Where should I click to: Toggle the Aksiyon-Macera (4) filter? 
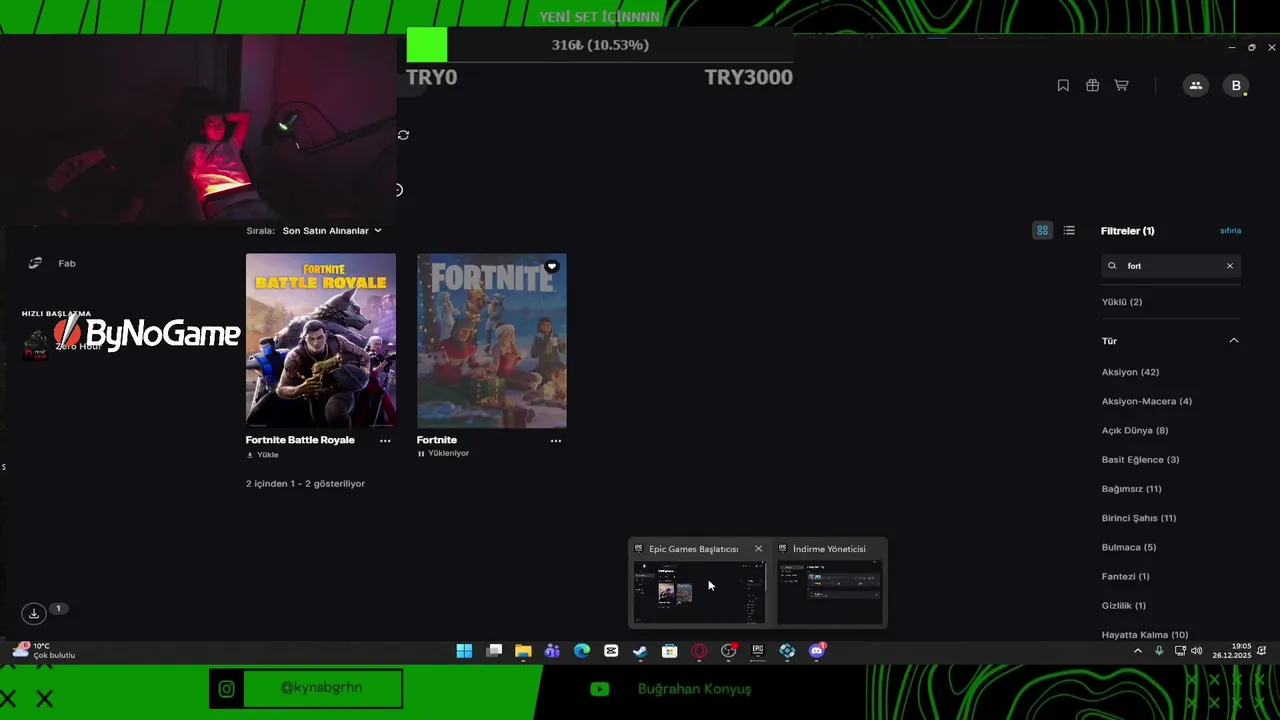[x=1147, y=401]
